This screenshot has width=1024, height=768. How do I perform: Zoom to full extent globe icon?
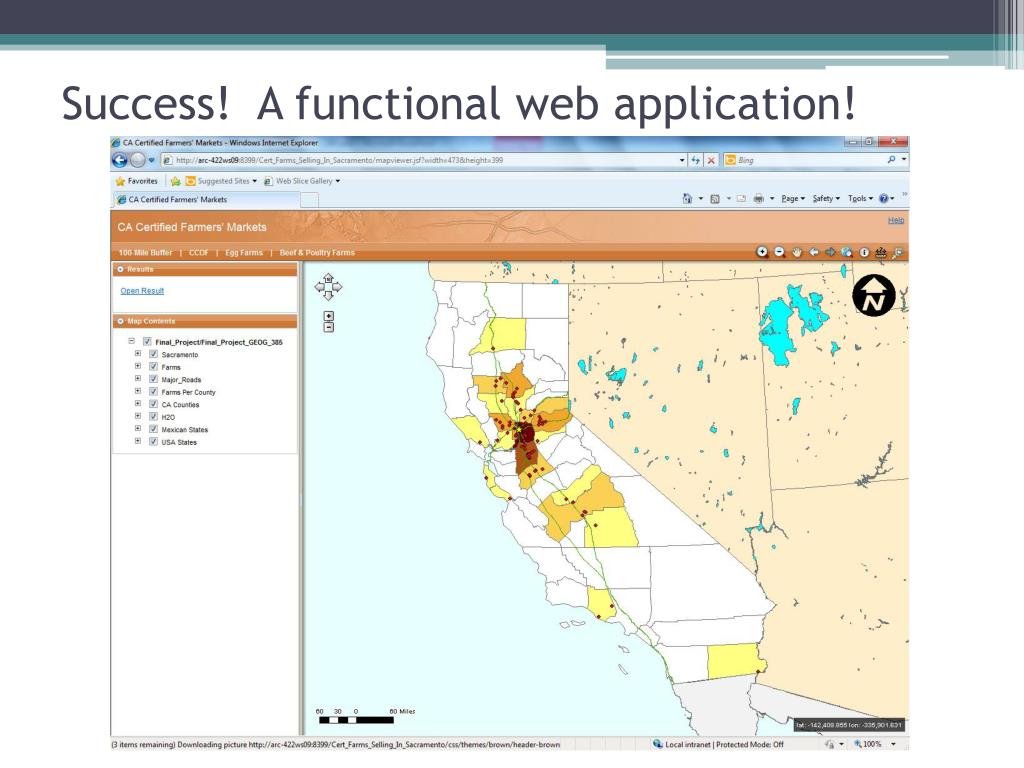tap(847, 252)
